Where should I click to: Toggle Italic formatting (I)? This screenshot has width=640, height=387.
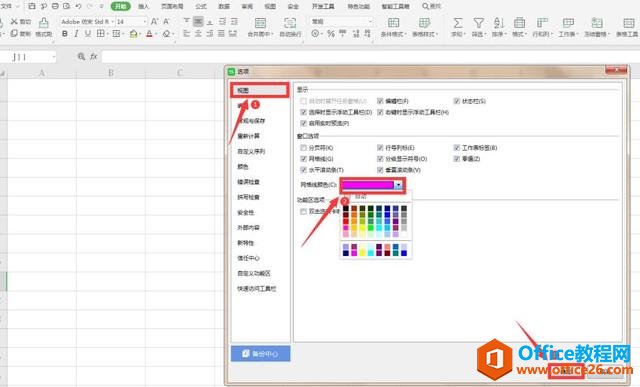coord(76,34)
